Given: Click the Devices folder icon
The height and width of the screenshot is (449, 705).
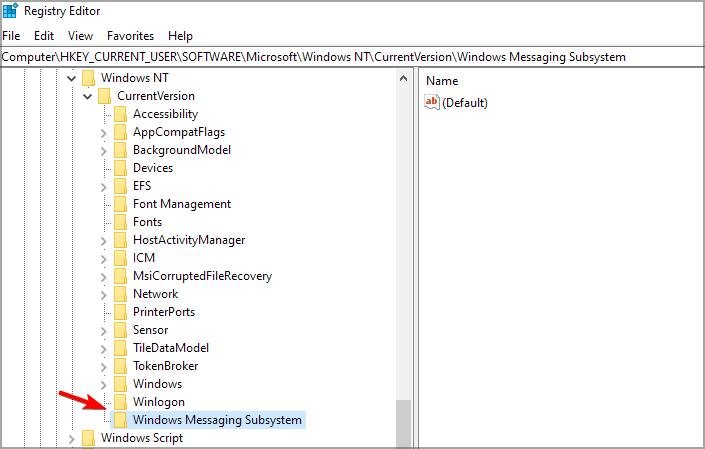Looking at the screenshot, I should click(120, 168).
